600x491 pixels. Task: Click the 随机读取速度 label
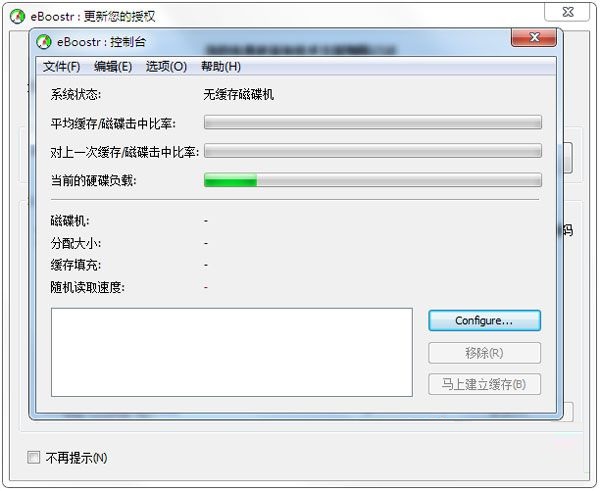pyautogui.click(x=87, y=287)
